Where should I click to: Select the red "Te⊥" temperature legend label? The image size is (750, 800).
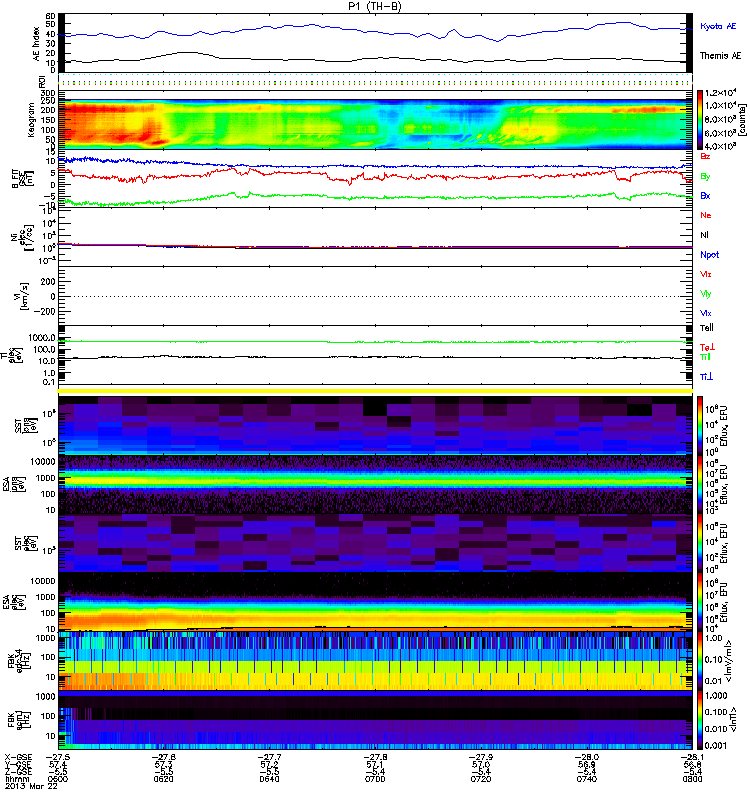pos(707,347)
